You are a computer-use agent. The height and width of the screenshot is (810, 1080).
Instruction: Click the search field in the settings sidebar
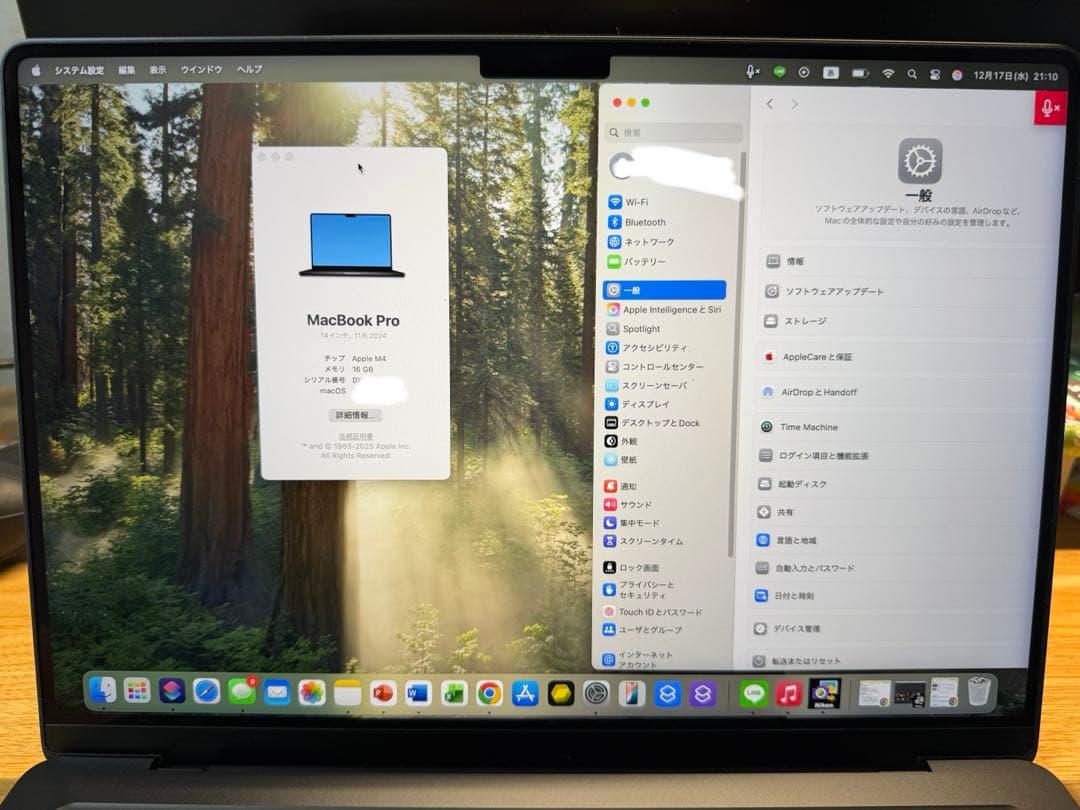(672, 131)
